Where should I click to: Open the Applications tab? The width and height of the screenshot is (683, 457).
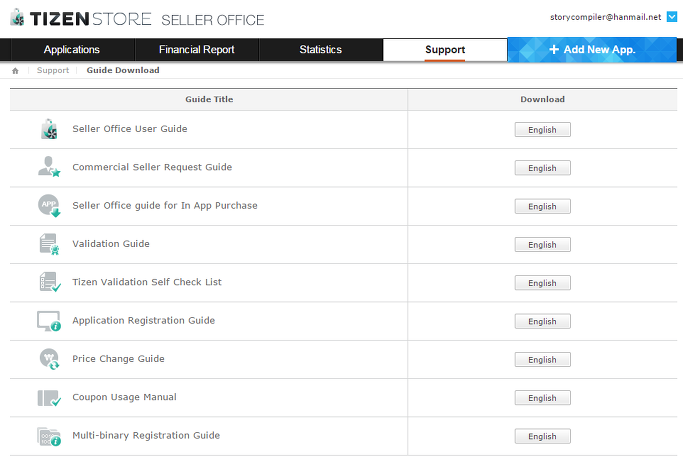tap(72, 50)
